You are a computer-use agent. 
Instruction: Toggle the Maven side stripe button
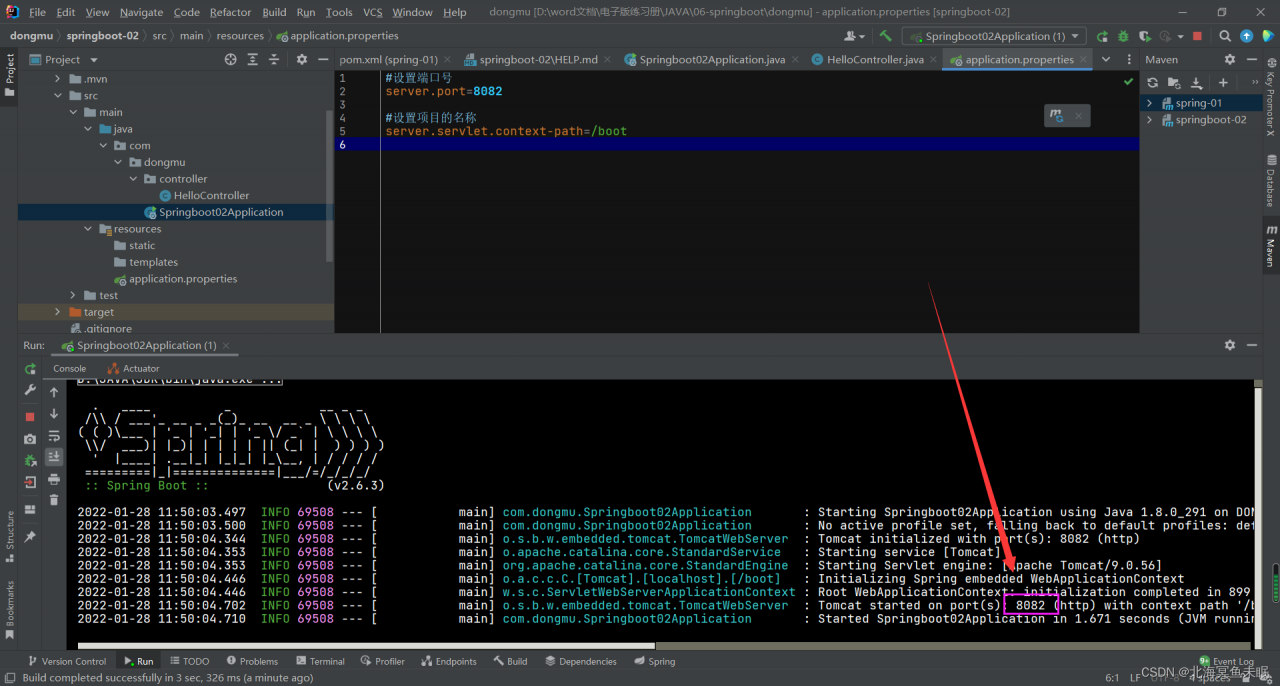pyautogui.click(x=1271, y=246)
